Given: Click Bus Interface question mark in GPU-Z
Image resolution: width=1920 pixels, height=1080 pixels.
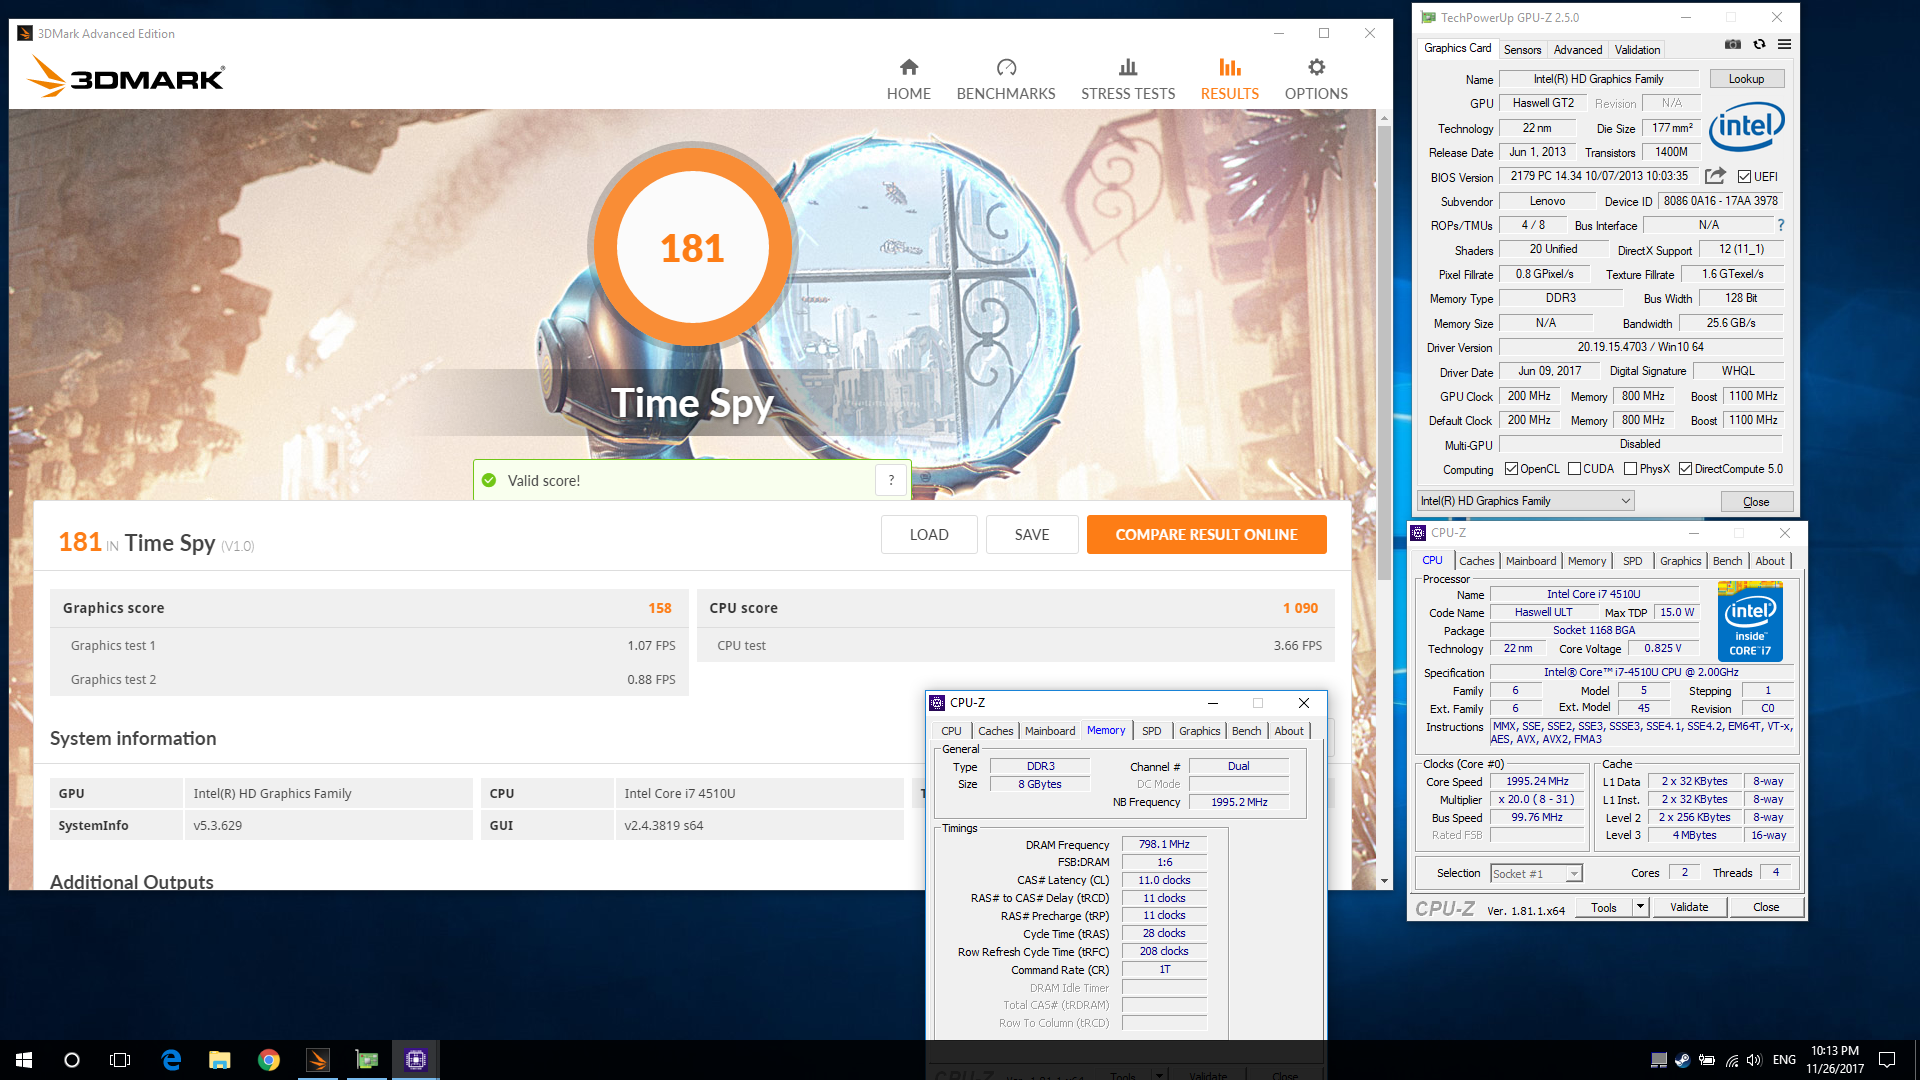Looking at the screenshot, I should (x=1781, y=225).
